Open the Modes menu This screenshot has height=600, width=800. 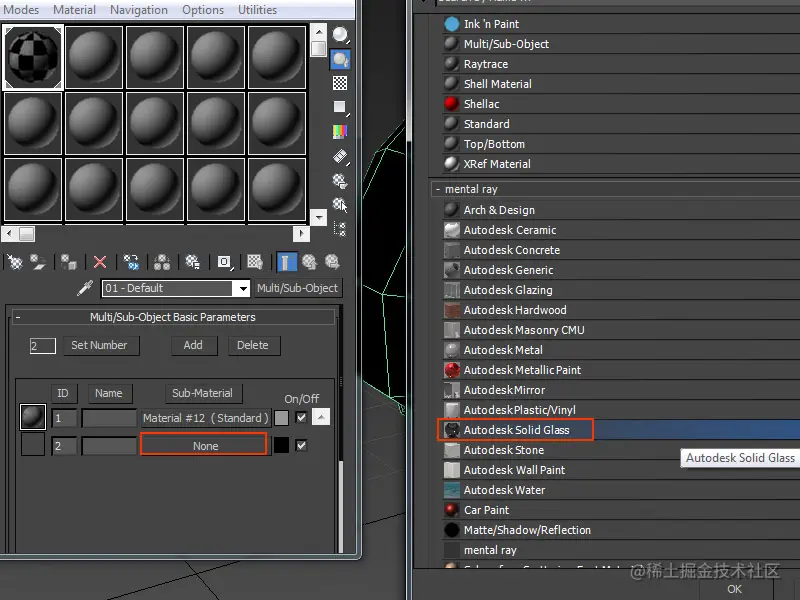coord(21,10)
